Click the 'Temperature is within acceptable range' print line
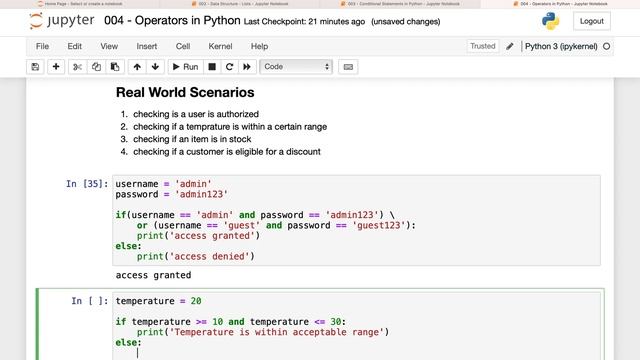Screen dimensions: 640x360 click(263, 332)
